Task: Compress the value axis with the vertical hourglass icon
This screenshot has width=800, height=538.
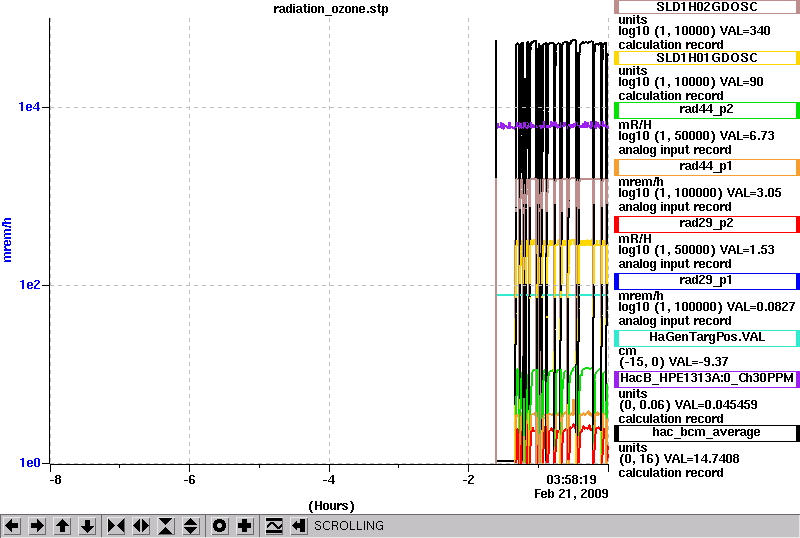Action: (166, 526)
